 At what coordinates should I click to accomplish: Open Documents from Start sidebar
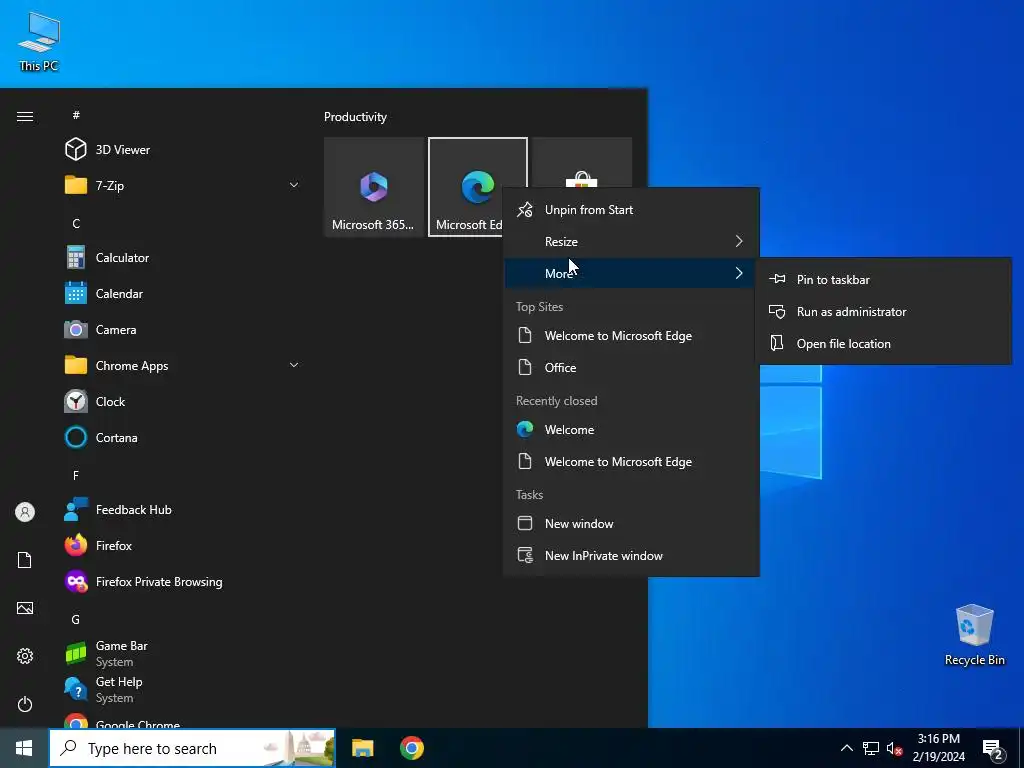click(25, 560)
